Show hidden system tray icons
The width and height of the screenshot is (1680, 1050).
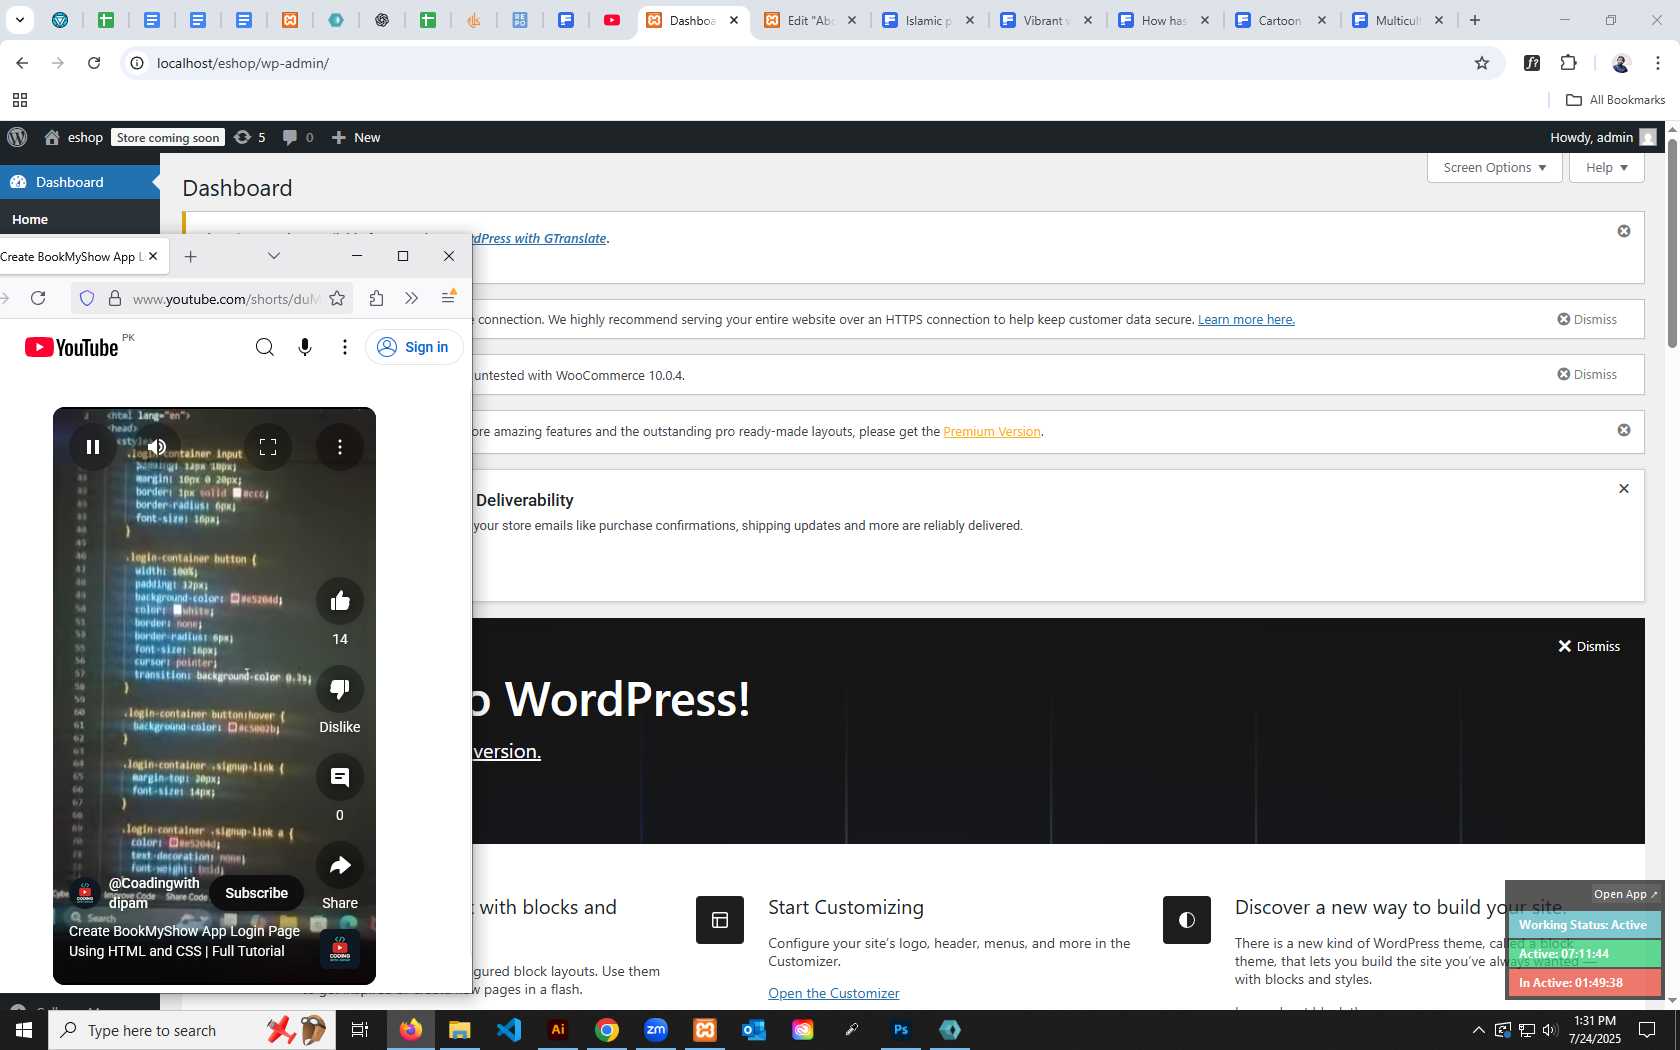(1478, 1030)
